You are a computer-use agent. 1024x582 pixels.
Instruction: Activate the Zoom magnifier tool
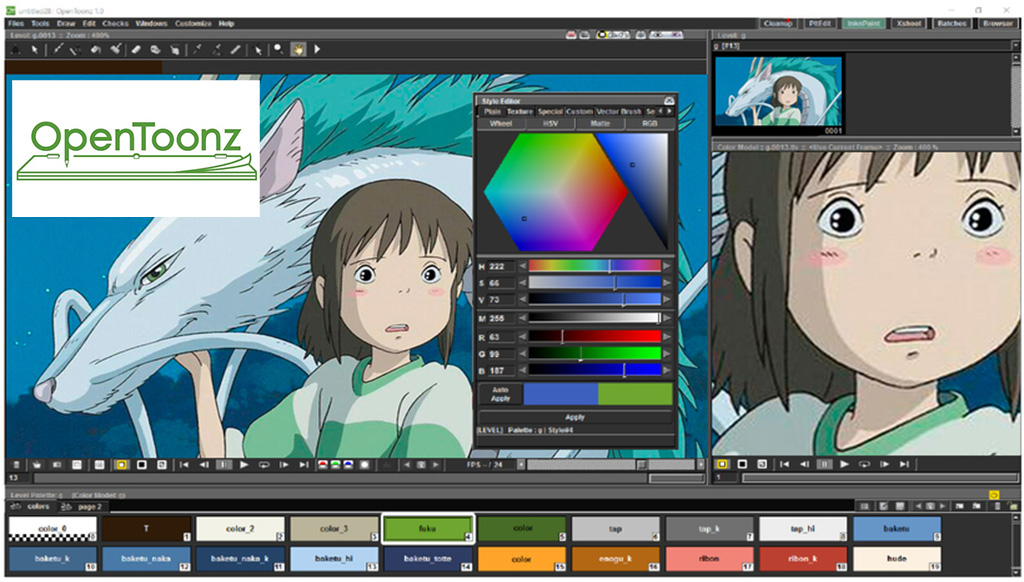(278, 49)
